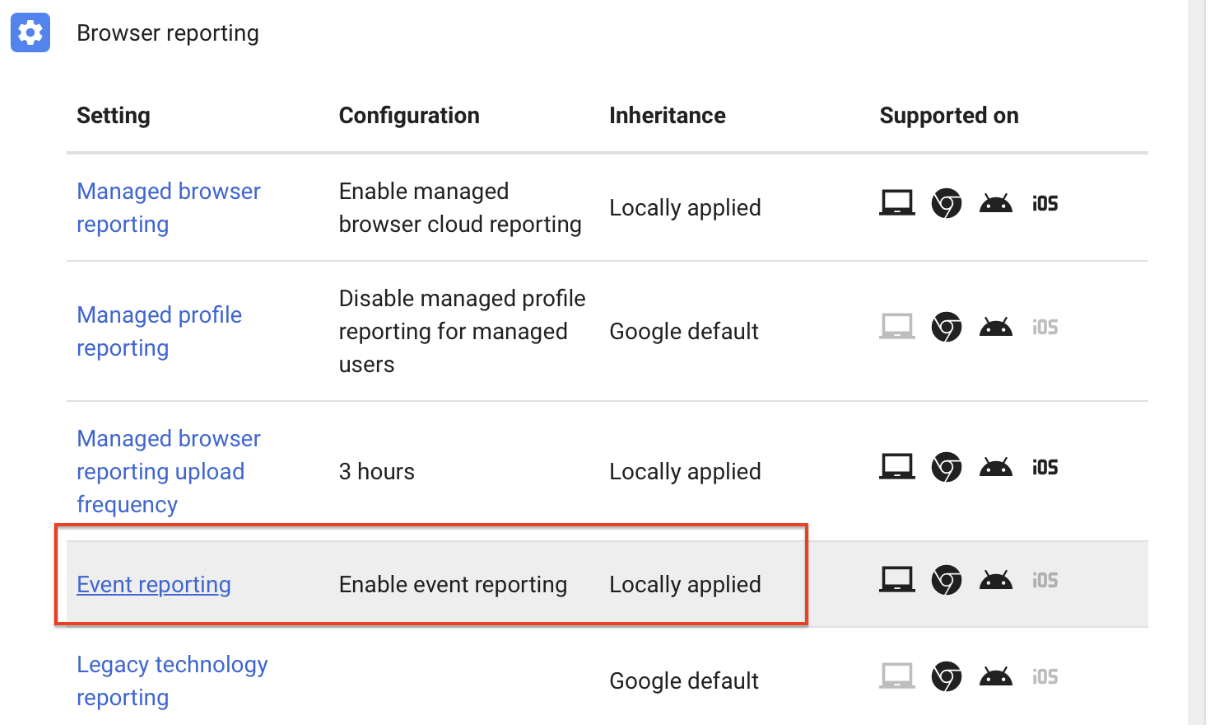The width and height of the screenshot is (1208, 728).
Task: Open Legacy technology reporting setting
Action: click(172, 680)
